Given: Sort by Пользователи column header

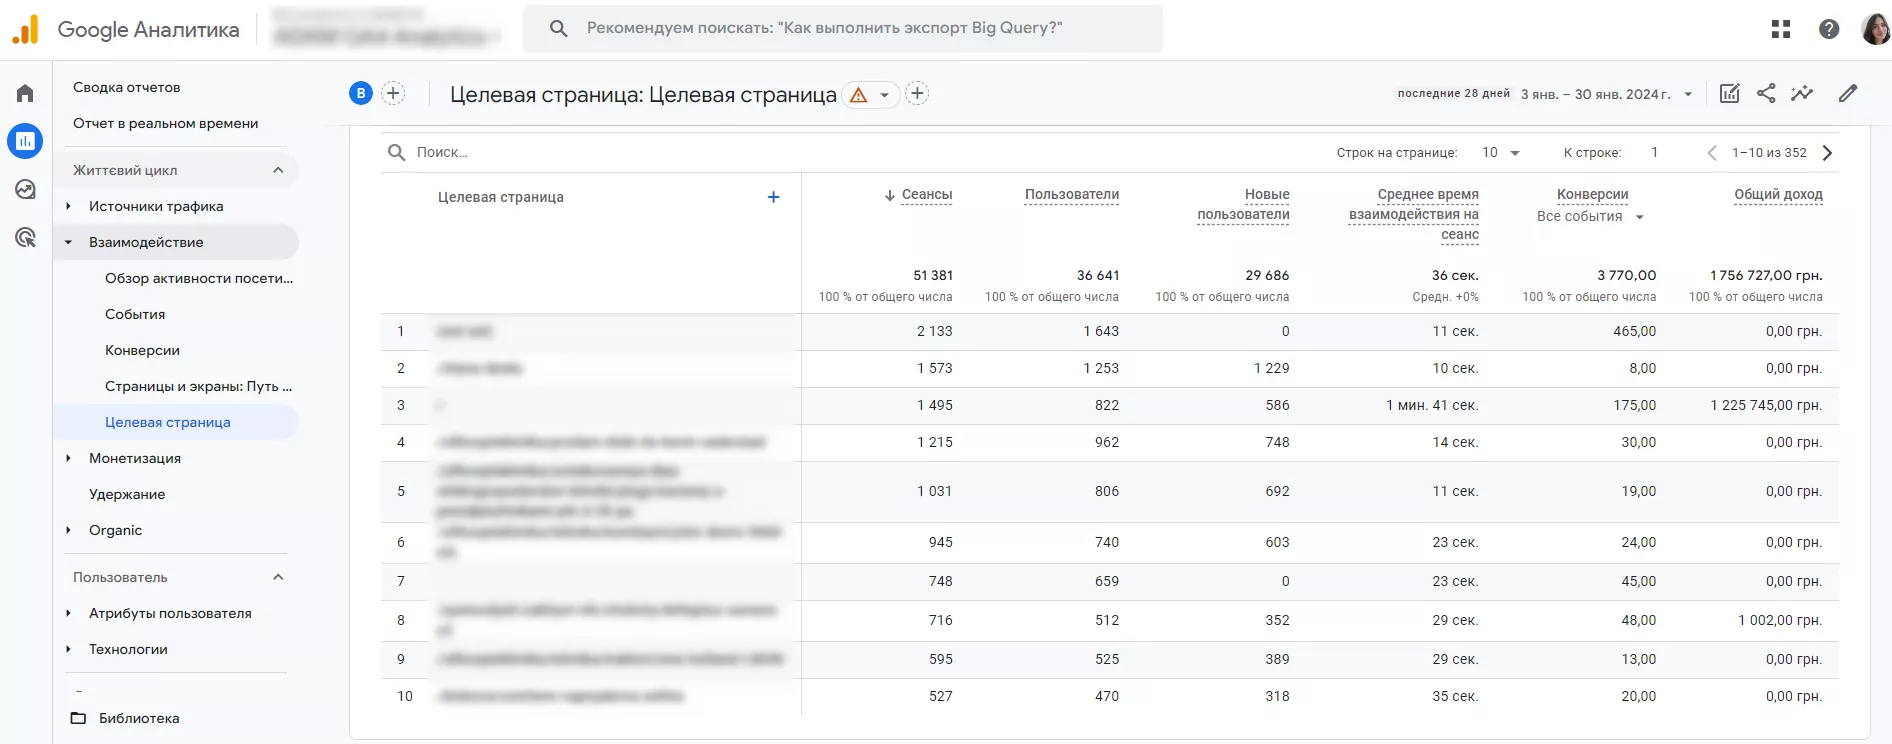Looking at the screenshot, I should (x=1072, y=195).
